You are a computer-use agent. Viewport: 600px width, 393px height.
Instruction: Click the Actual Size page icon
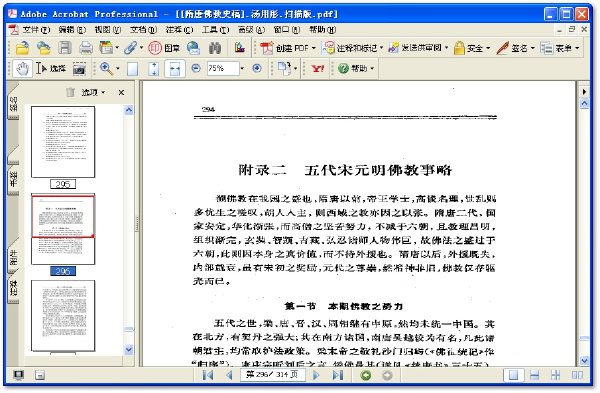(132, 69)
